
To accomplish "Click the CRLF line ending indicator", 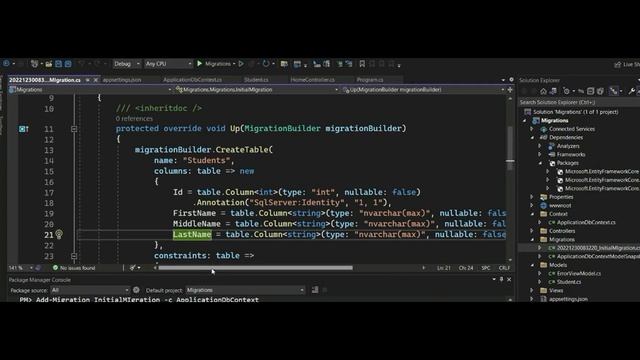I will coord(504,268).
